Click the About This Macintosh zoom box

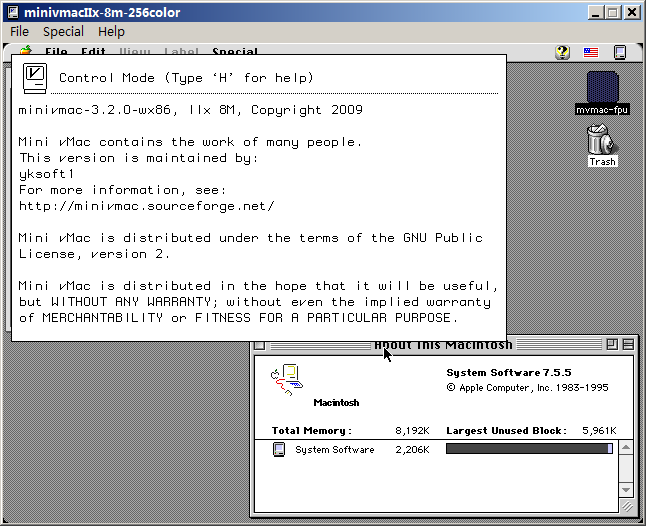(612, 344)
